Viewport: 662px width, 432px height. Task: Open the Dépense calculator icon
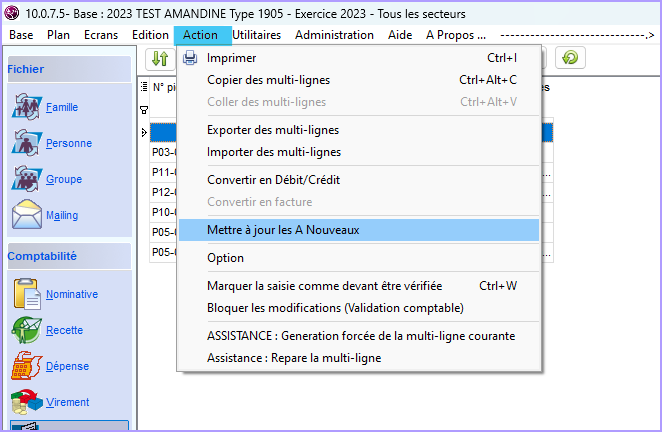click(26, 367)
